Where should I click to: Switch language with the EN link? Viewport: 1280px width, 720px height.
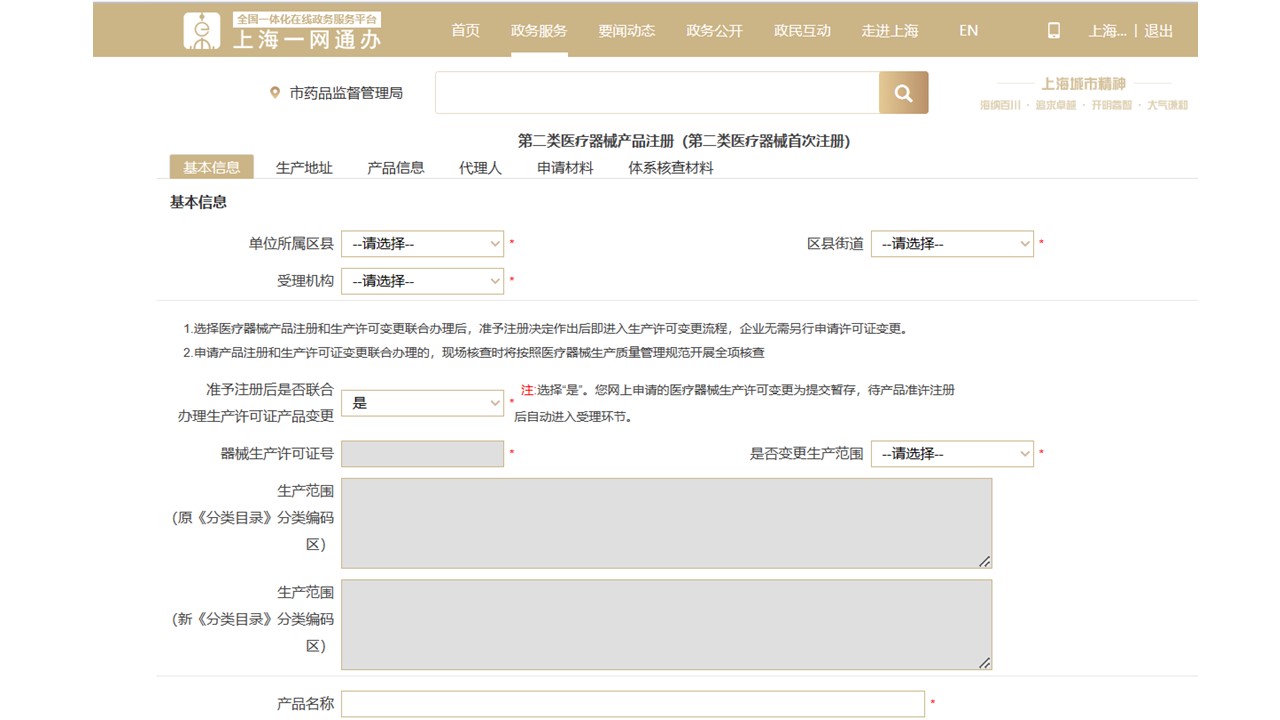968,31
